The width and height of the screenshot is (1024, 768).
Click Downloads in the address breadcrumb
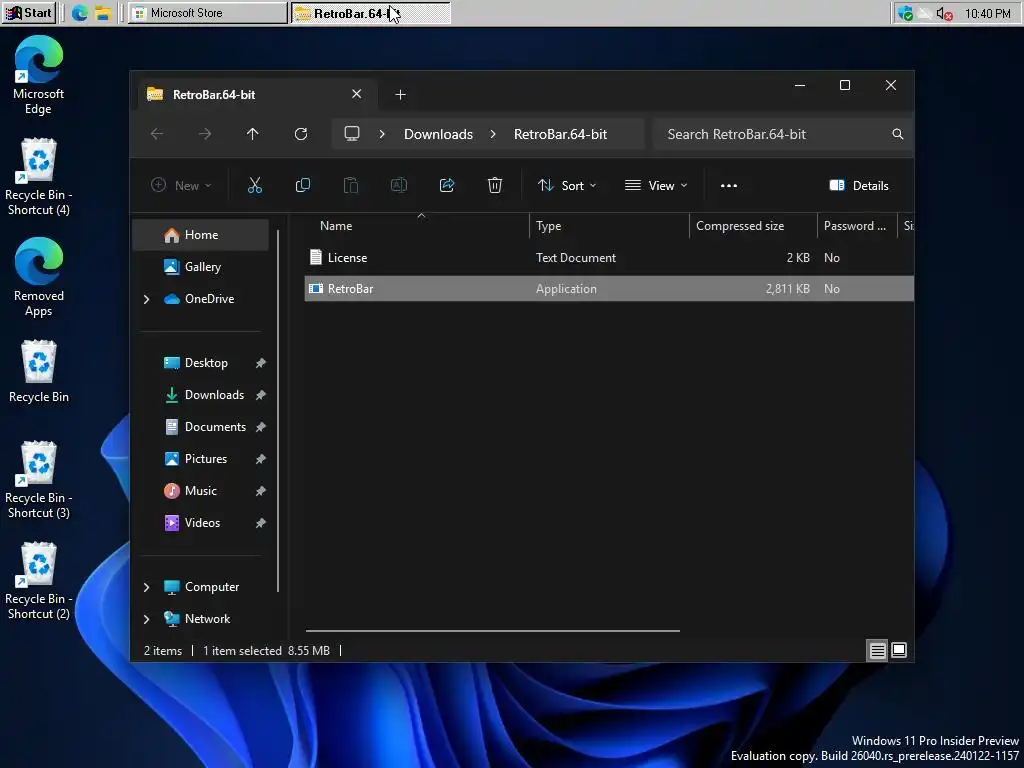[x=438, y=134]
